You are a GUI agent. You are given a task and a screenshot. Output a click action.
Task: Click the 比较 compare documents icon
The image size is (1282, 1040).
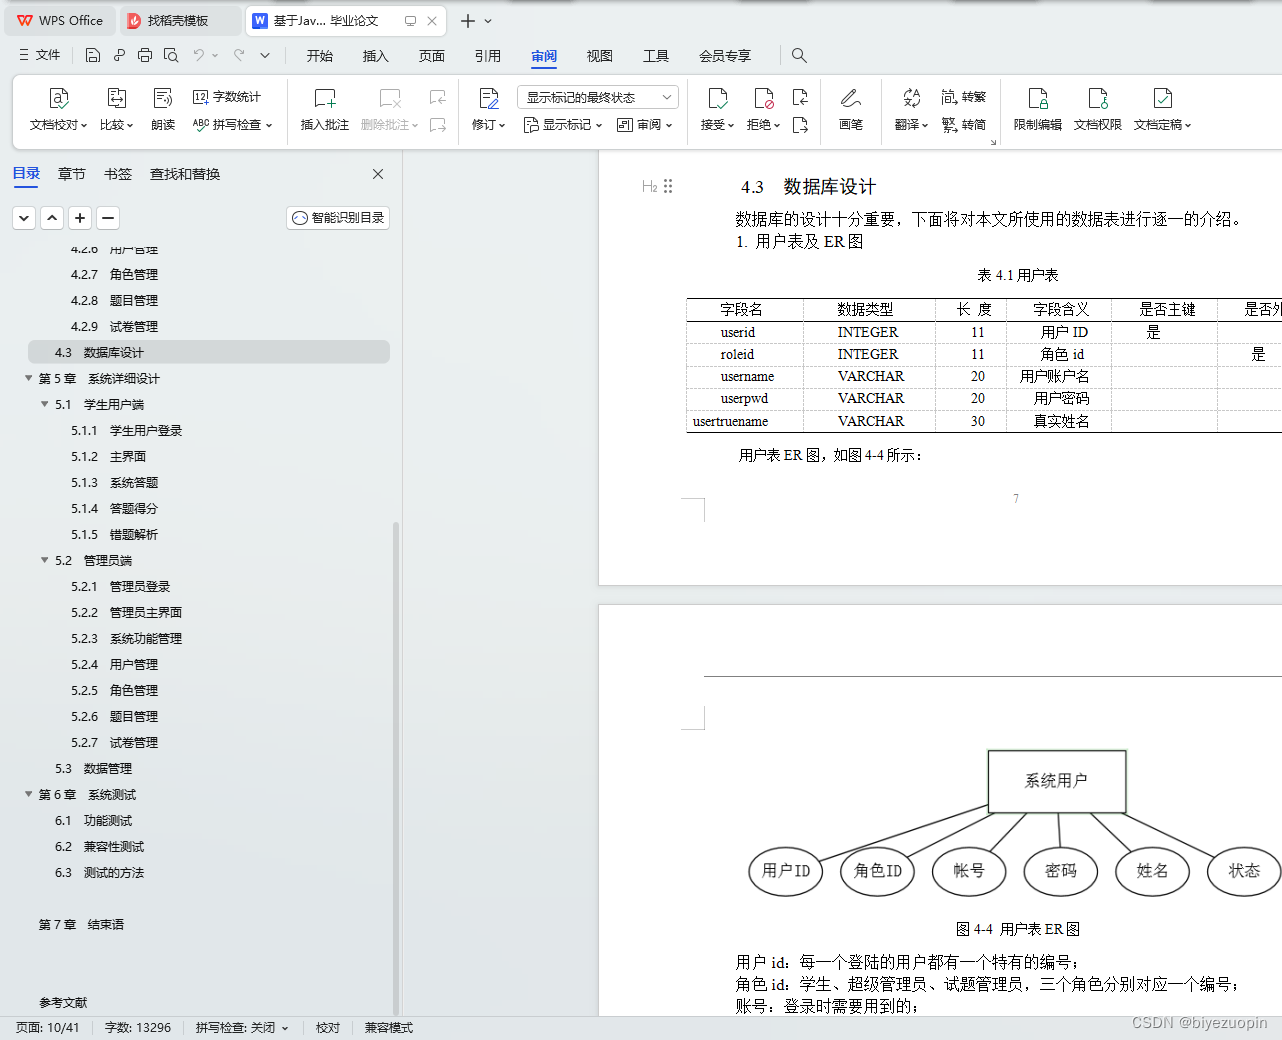pos(117,98)
